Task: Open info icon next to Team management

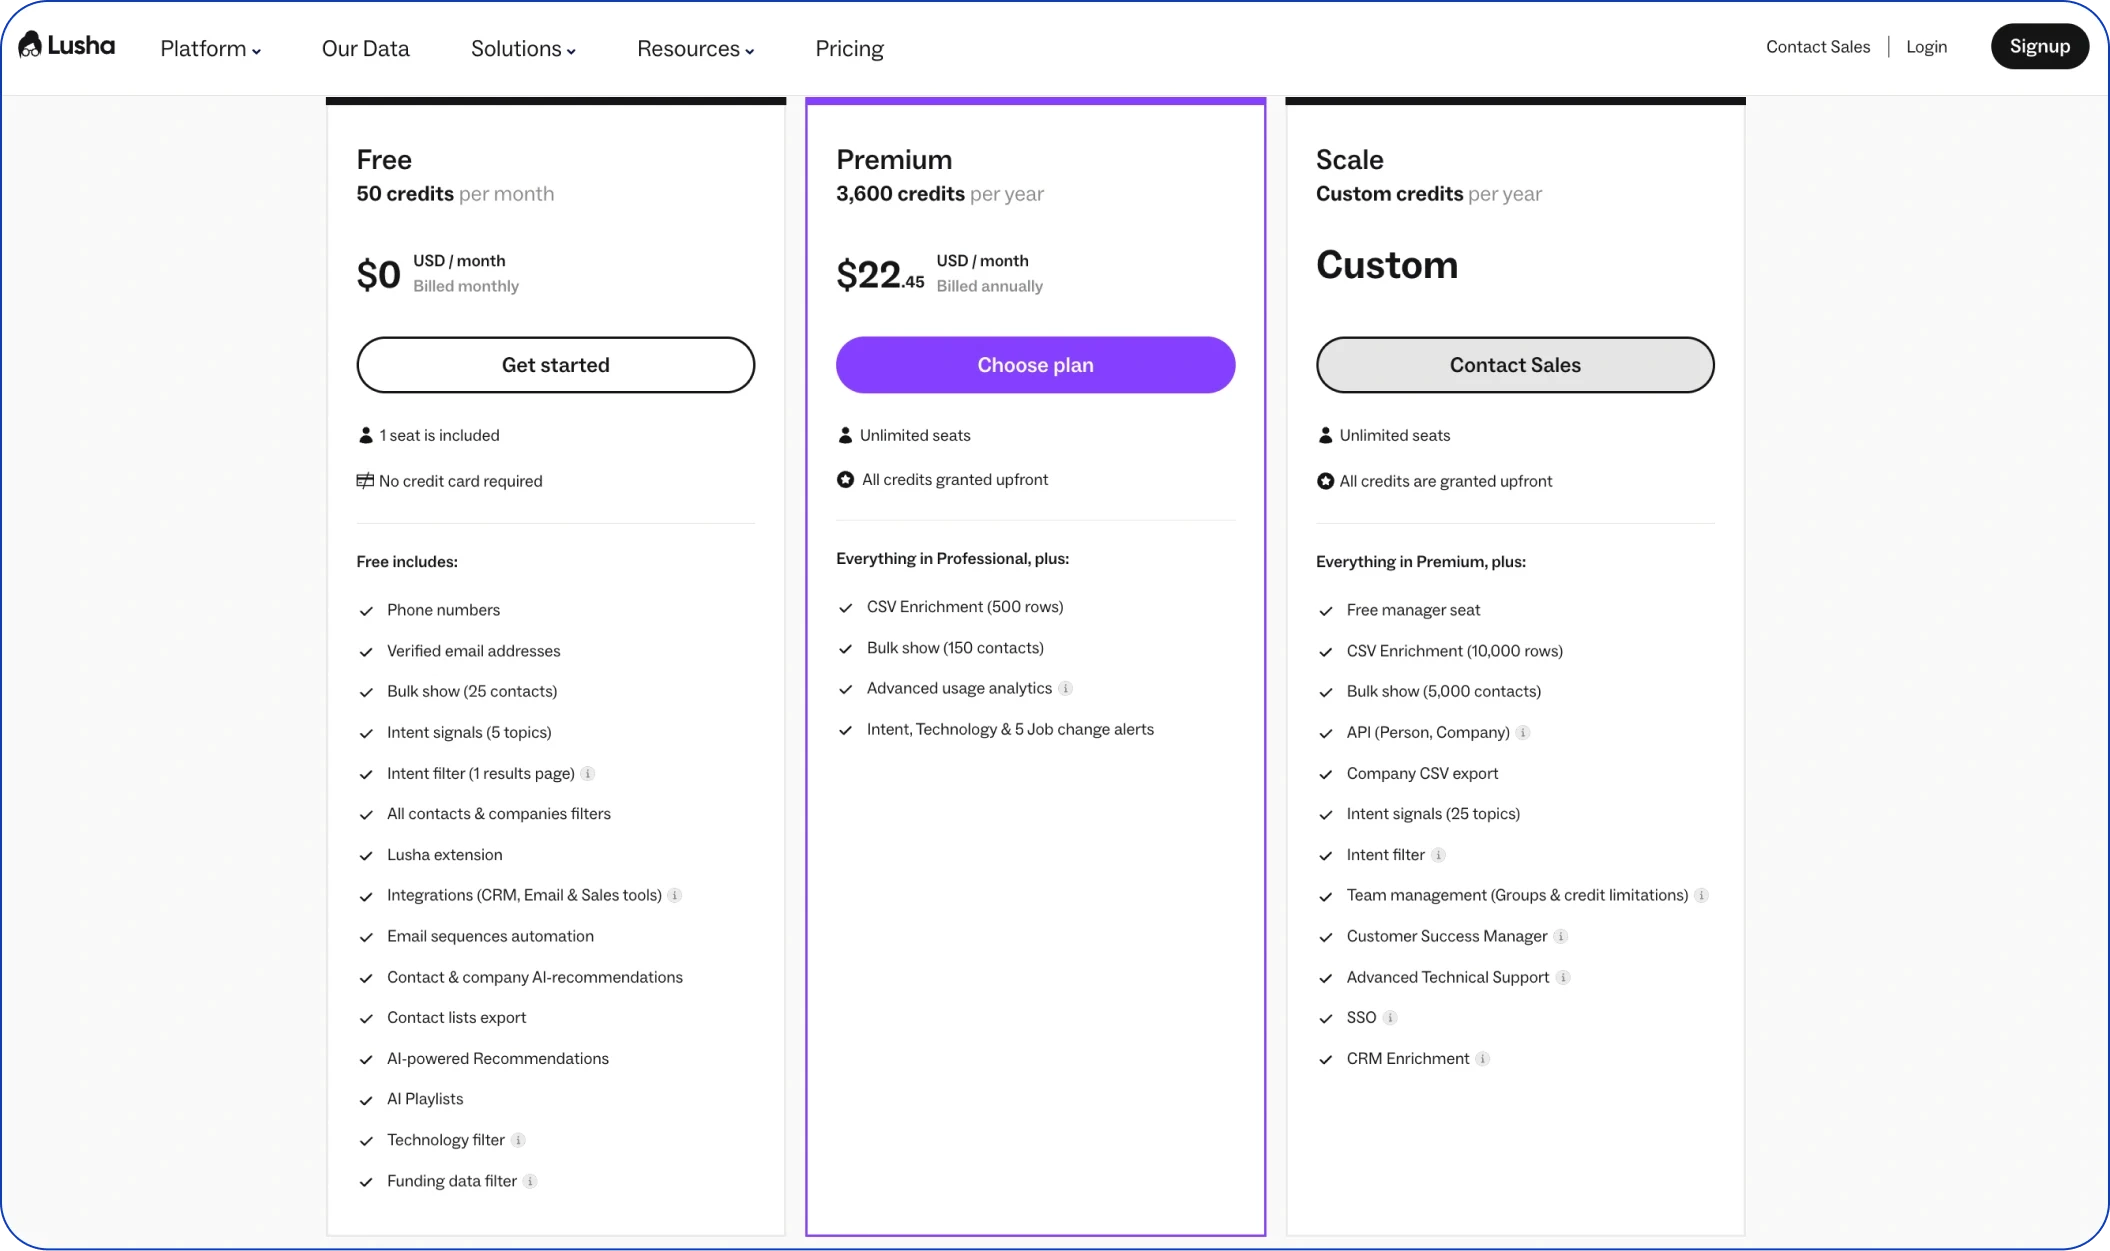Action: coord(1701,896)
